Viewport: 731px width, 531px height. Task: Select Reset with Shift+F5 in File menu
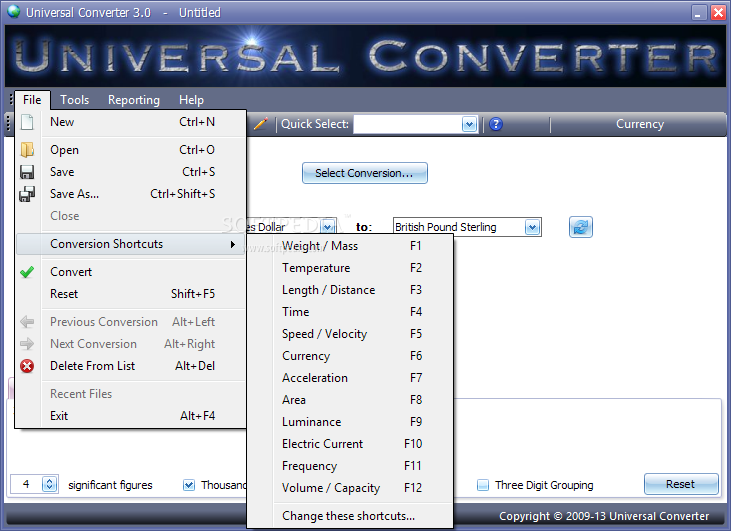click(x=131, y=294)
